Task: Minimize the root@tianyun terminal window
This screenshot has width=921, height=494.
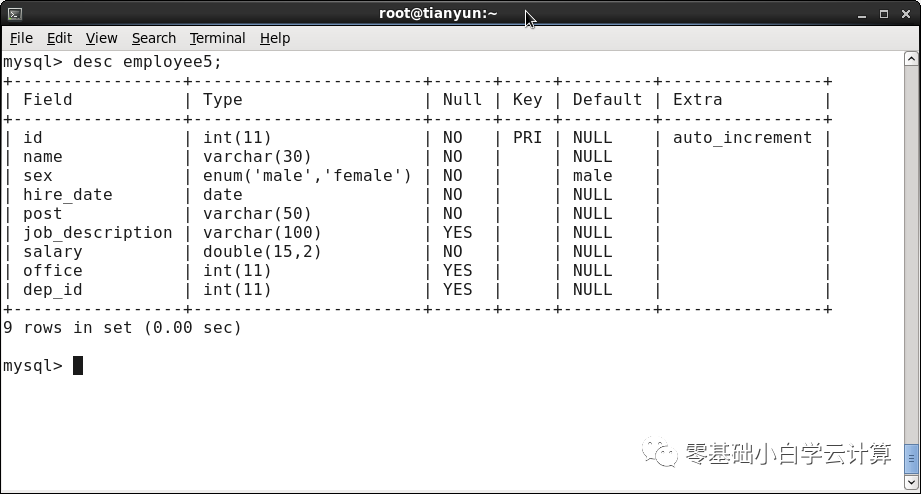Action: (x=862, y=14)
